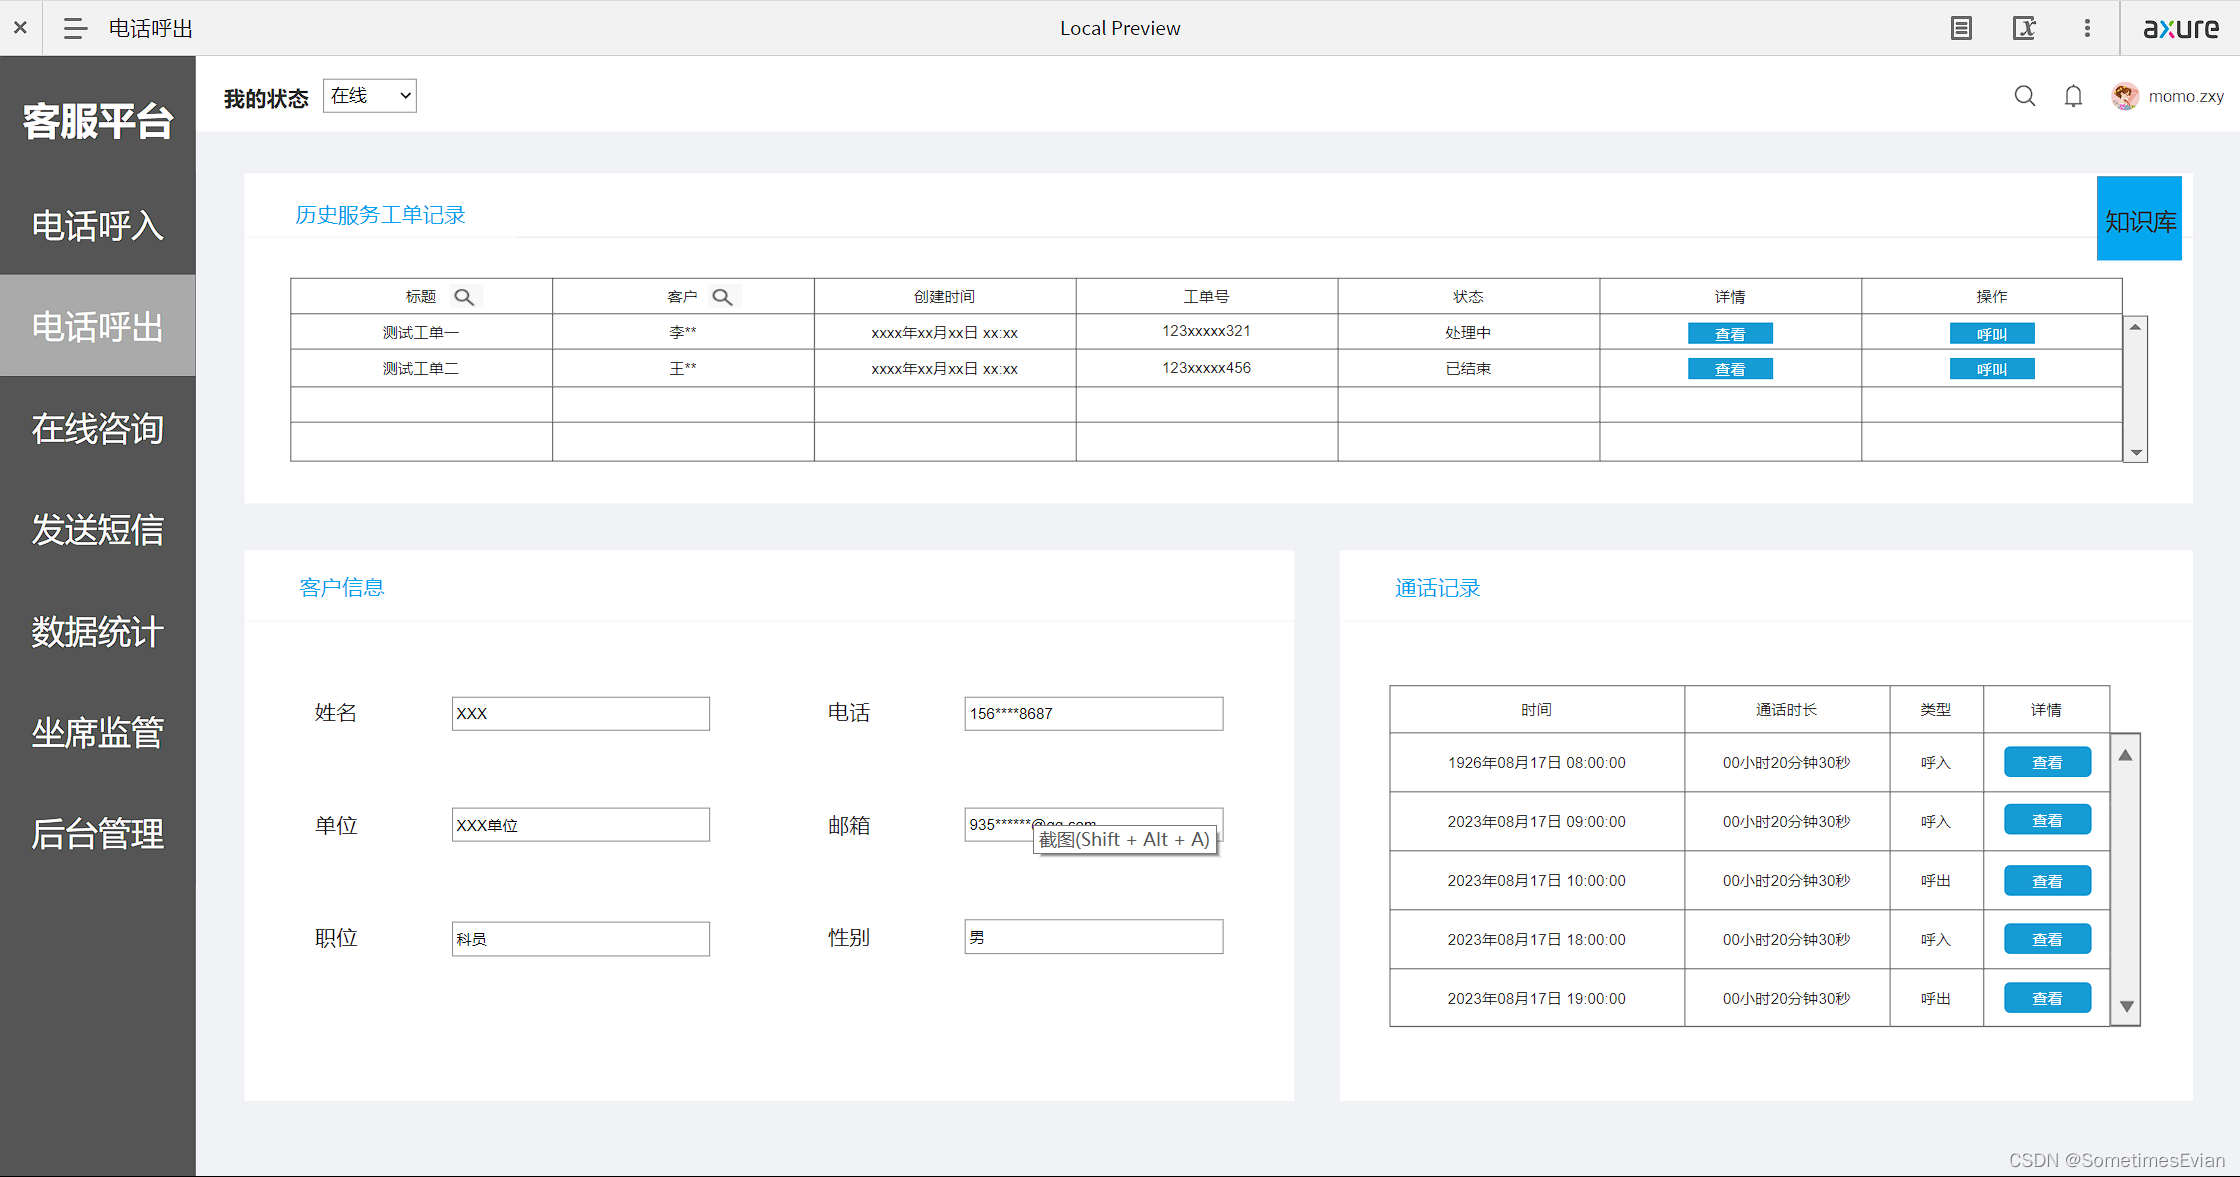Go to 坐席监管 sidebar item
This screenshot has width=2240, height=1177.
pos(97,733)
